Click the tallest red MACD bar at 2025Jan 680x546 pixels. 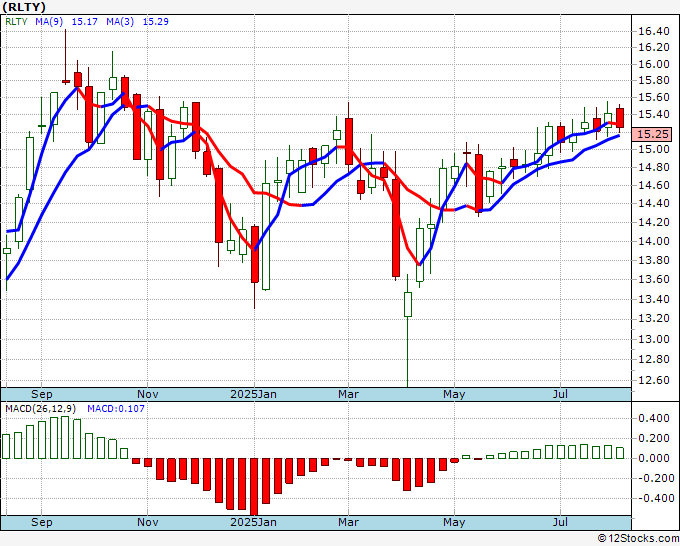pyautogui.click(x=254, y=487)
